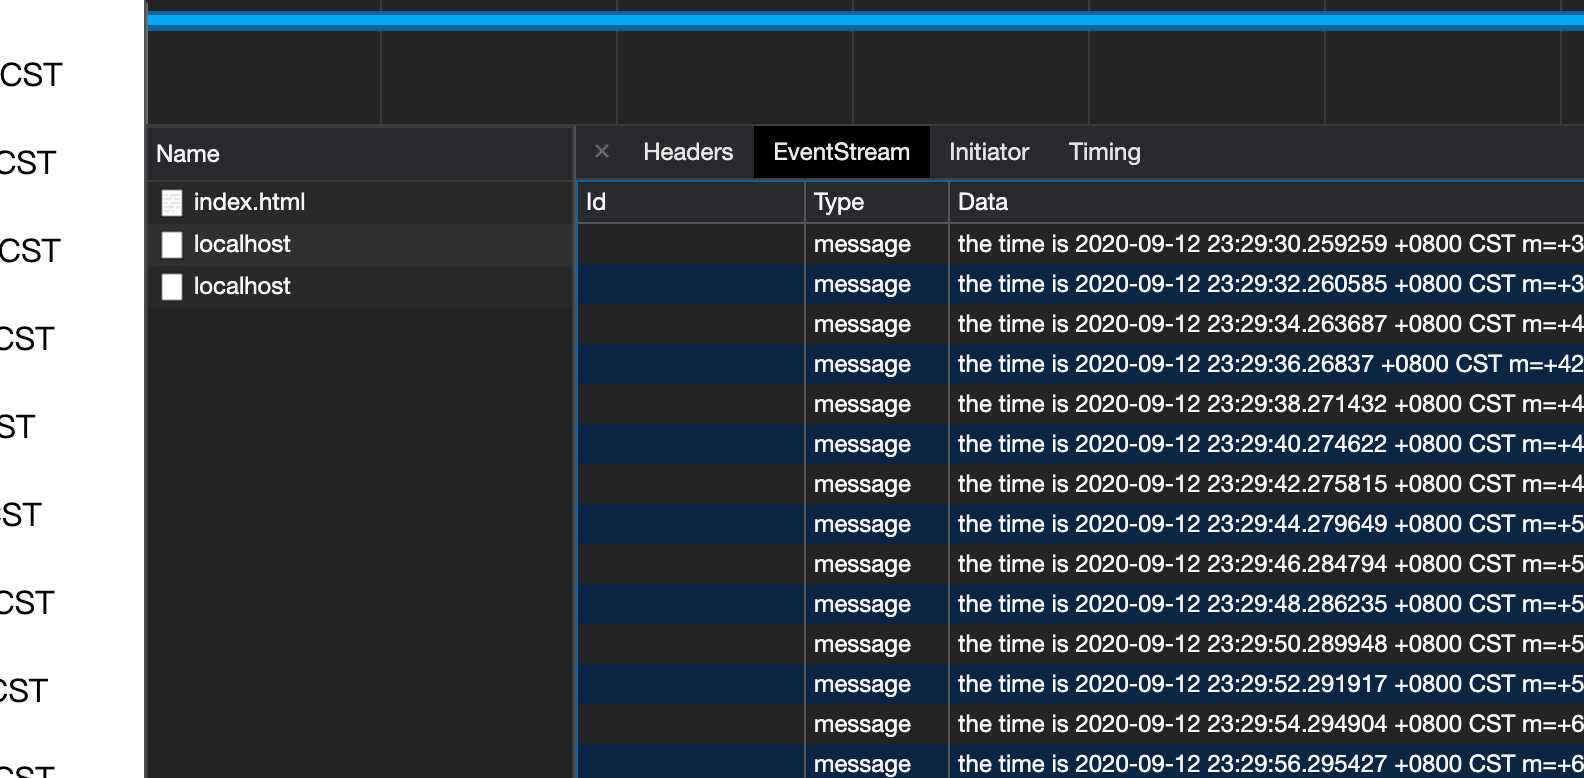Close the request details panel
This screenshot has height=778, width=1584.
[601, 152]
